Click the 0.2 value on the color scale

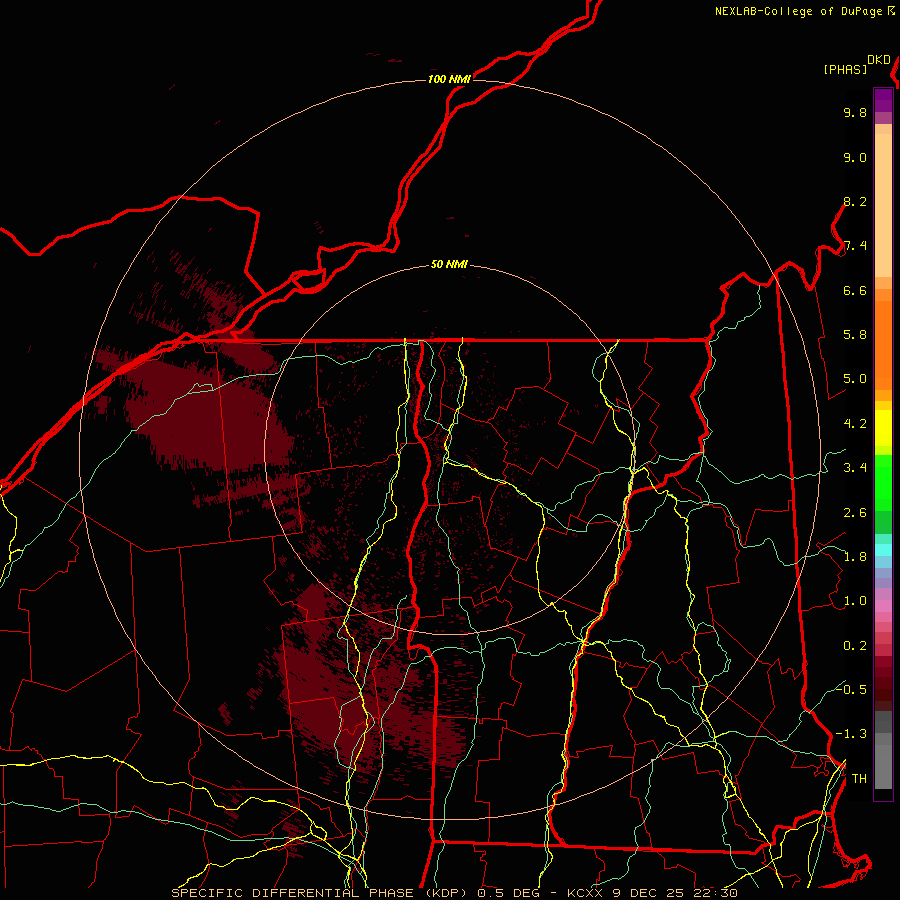(855, 646)
